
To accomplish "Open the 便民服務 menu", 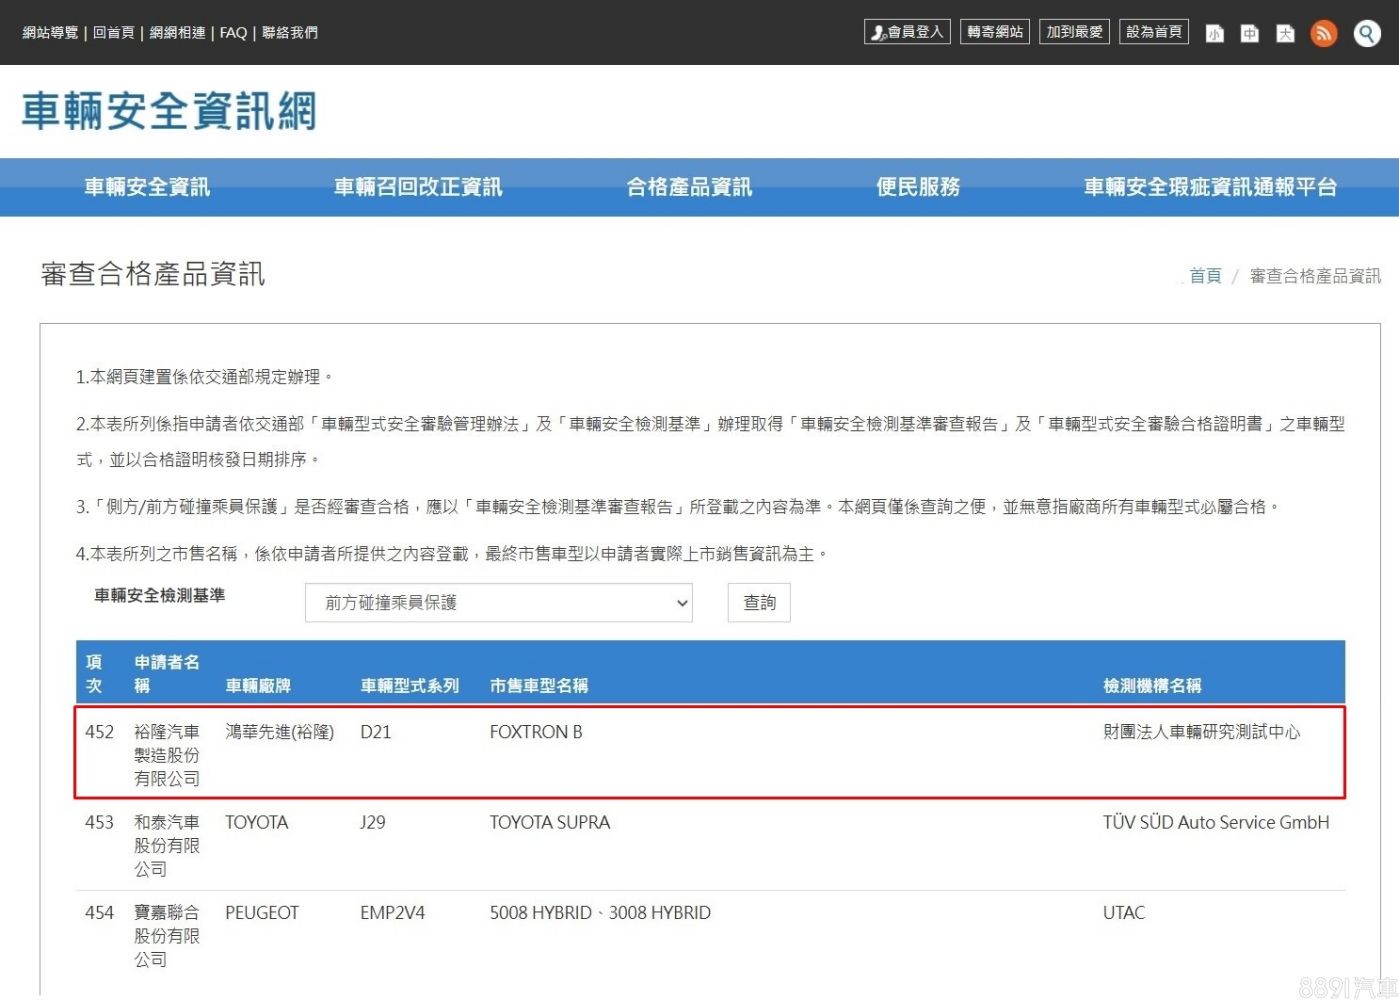I will (x=918, y=187).
